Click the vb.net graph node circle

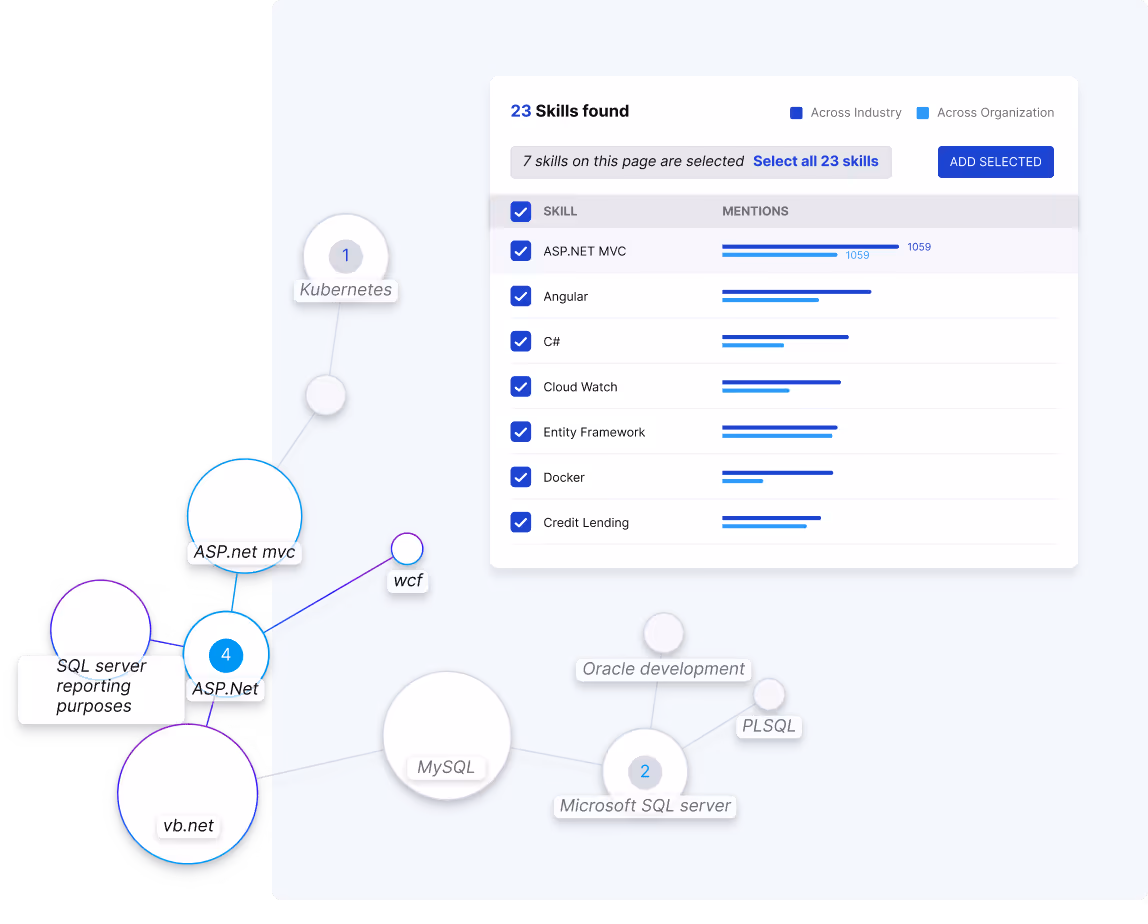[x=187, y=794]
